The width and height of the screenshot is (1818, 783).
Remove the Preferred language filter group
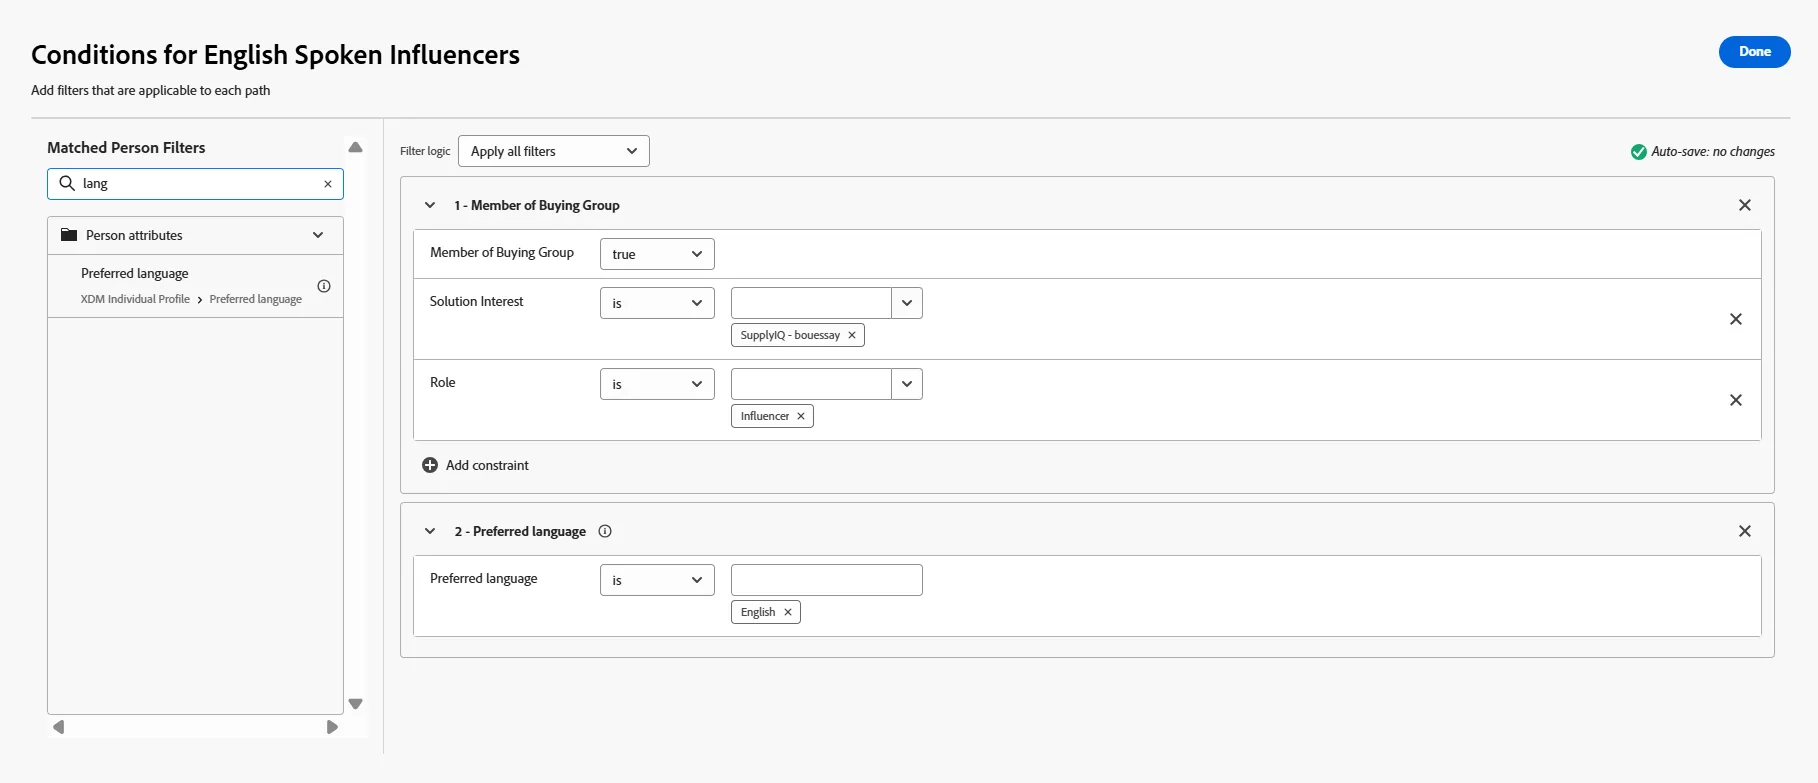pyautogui.click(x=1745, y=531)
